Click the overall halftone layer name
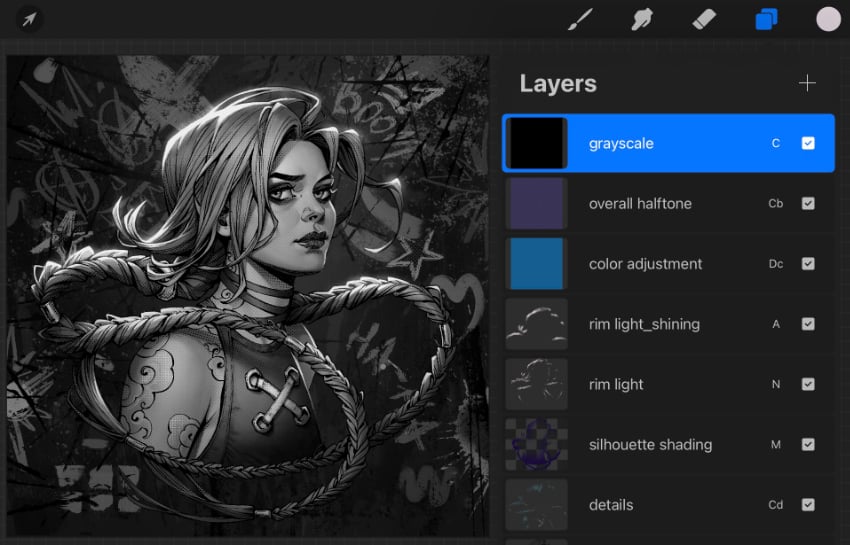The height and width of the screenshot is (545, 850). click(640, 203)
